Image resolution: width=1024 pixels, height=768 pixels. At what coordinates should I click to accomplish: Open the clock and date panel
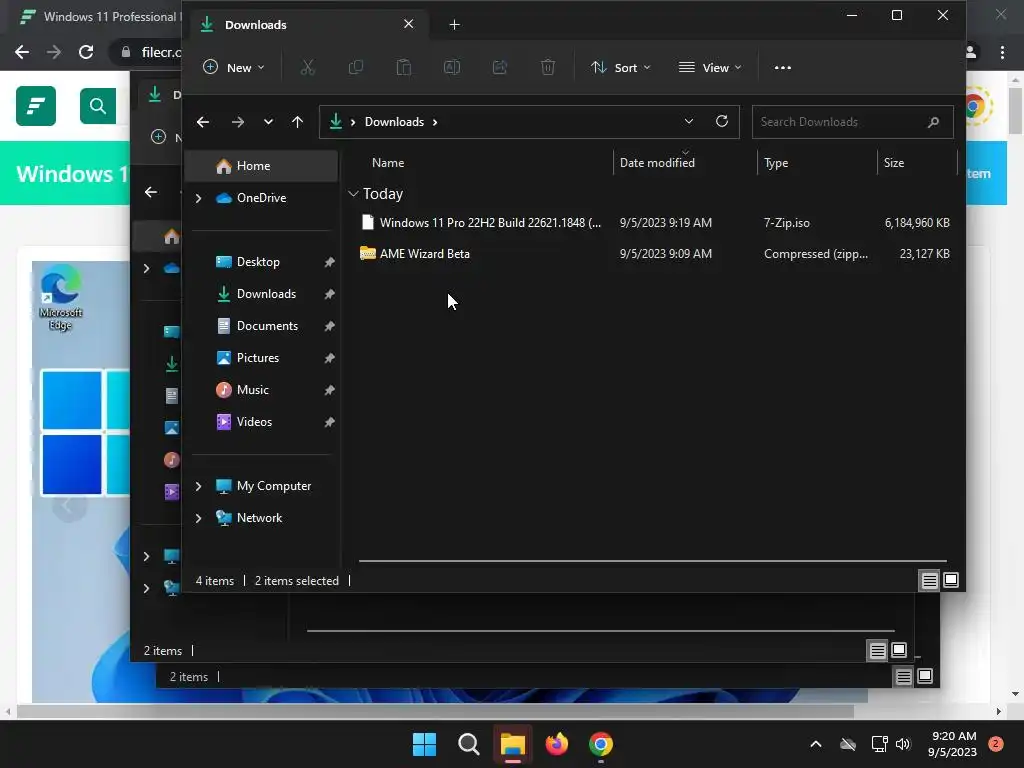(x=952, y=744)
